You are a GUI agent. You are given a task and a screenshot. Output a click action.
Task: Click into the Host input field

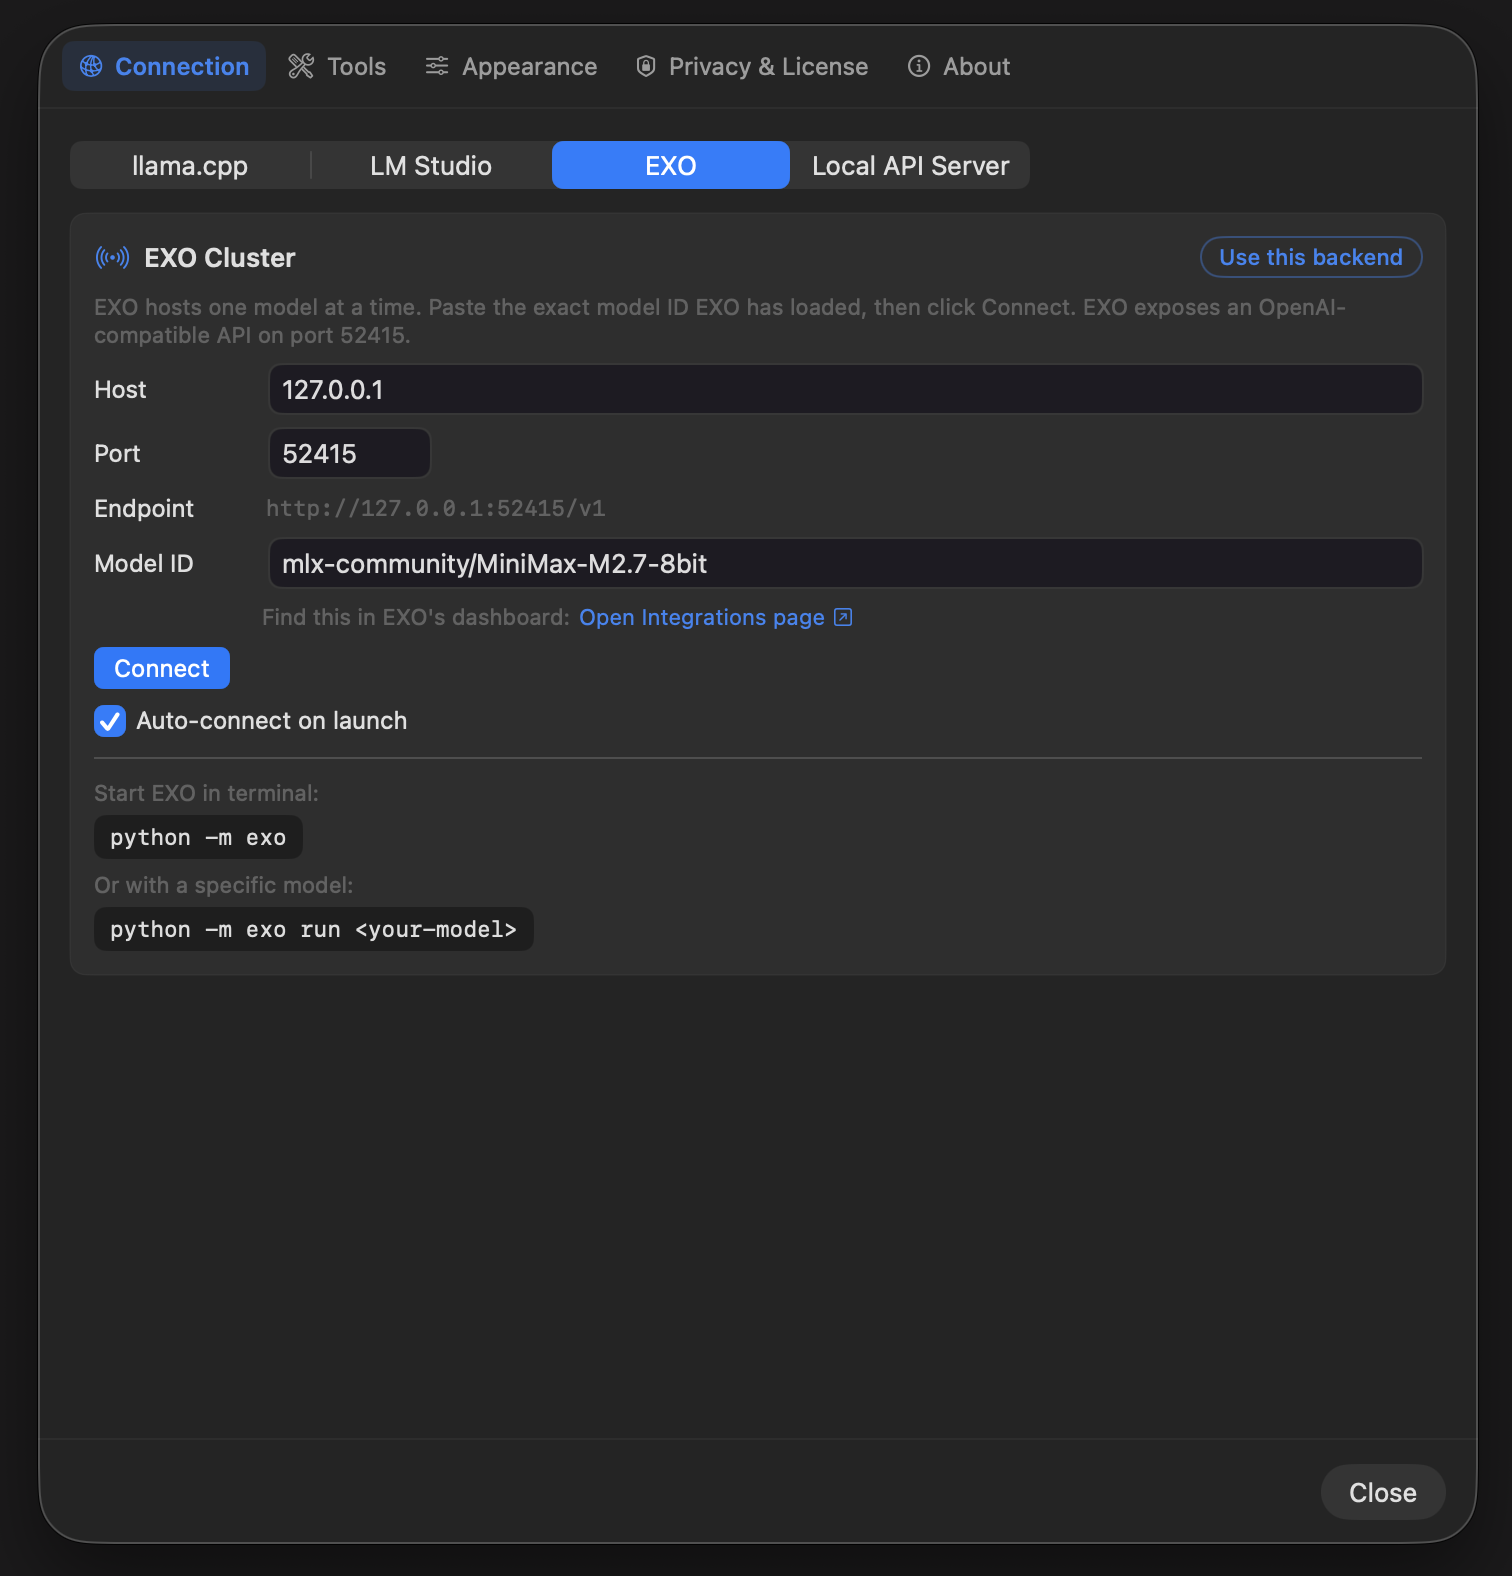(x=845, y=389)
